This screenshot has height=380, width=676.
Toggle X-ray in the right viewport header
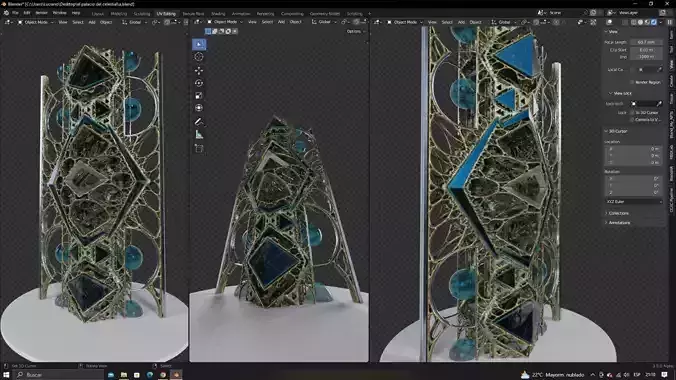coord(625,22)
